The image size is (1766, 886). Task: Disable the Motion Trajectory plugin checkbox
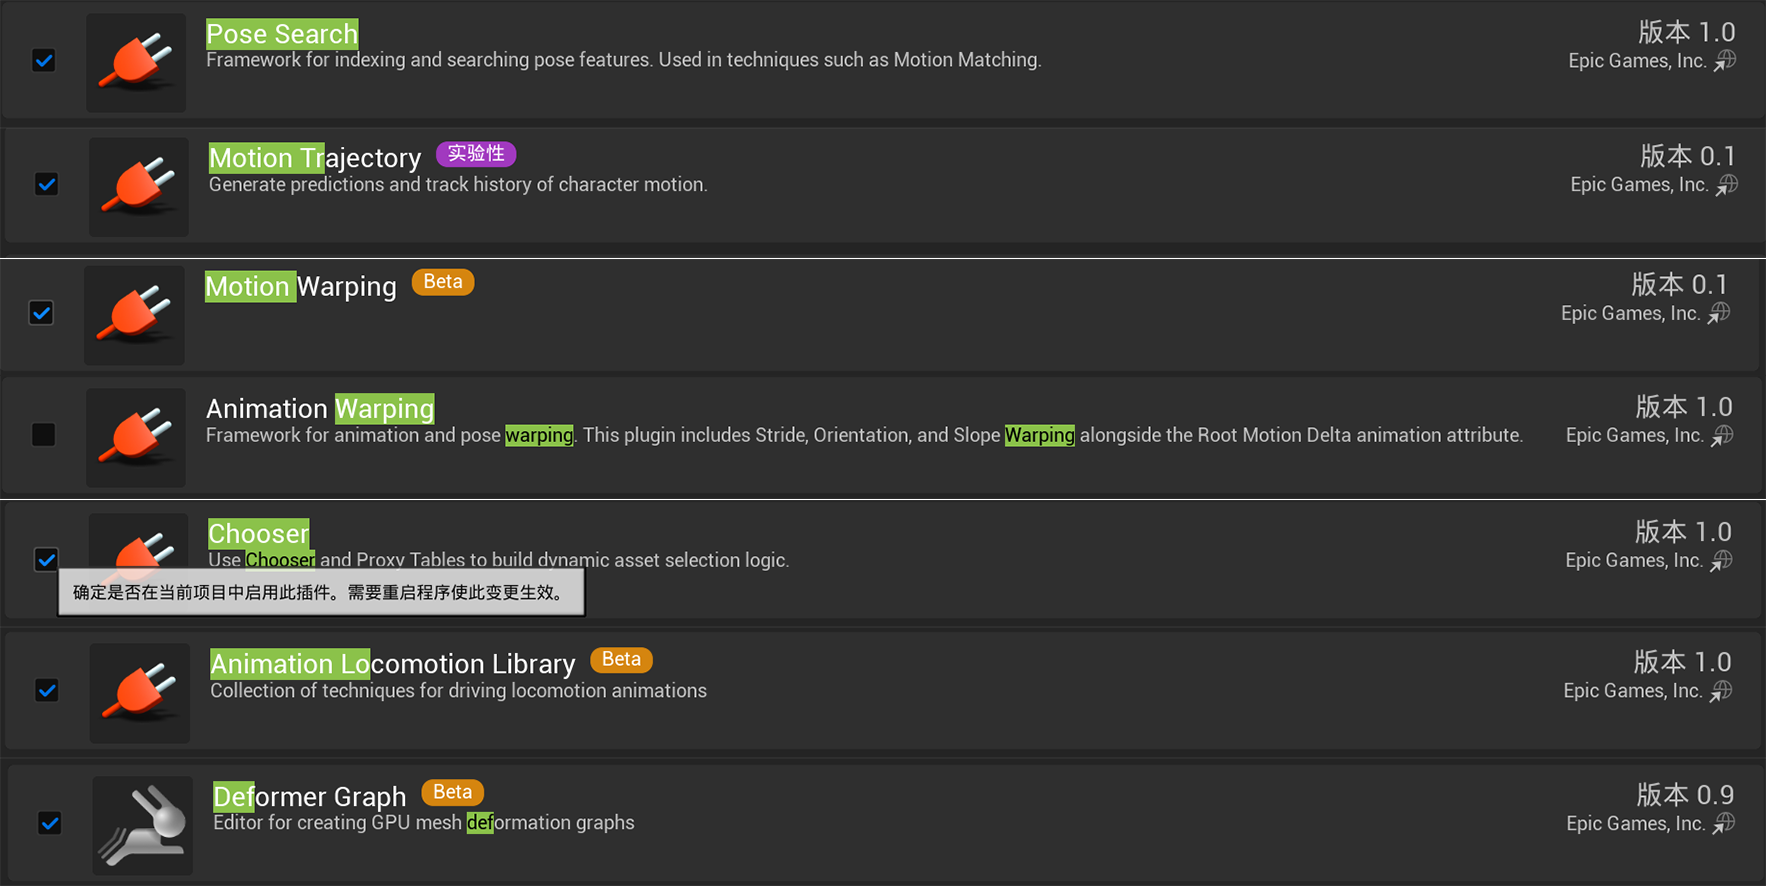pos(46,185)
